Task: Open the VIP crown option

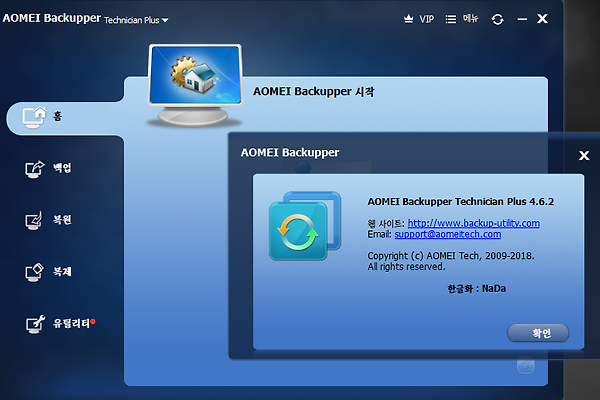Action: pyautogui.click(x=419, y=19)
